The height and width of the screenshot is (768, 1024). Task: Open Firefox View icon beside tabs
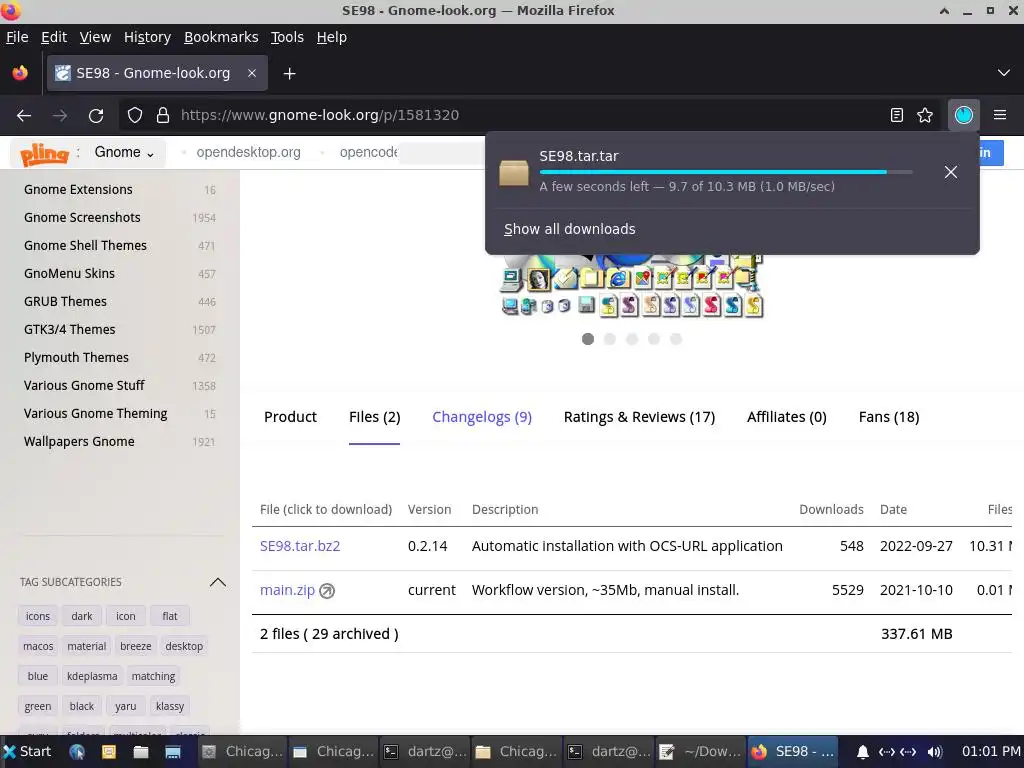click(20, 73)
